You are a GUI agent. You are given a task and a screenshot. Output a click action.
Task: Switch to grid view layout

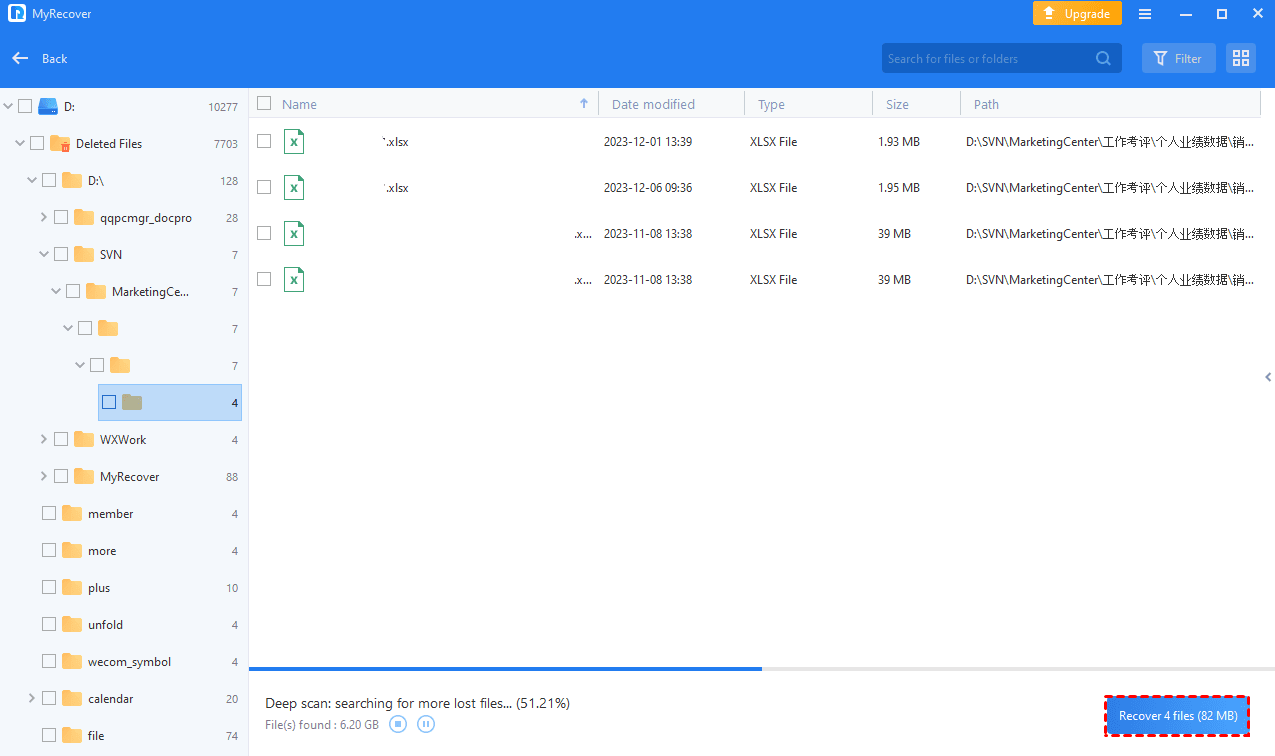(1241, 58)
